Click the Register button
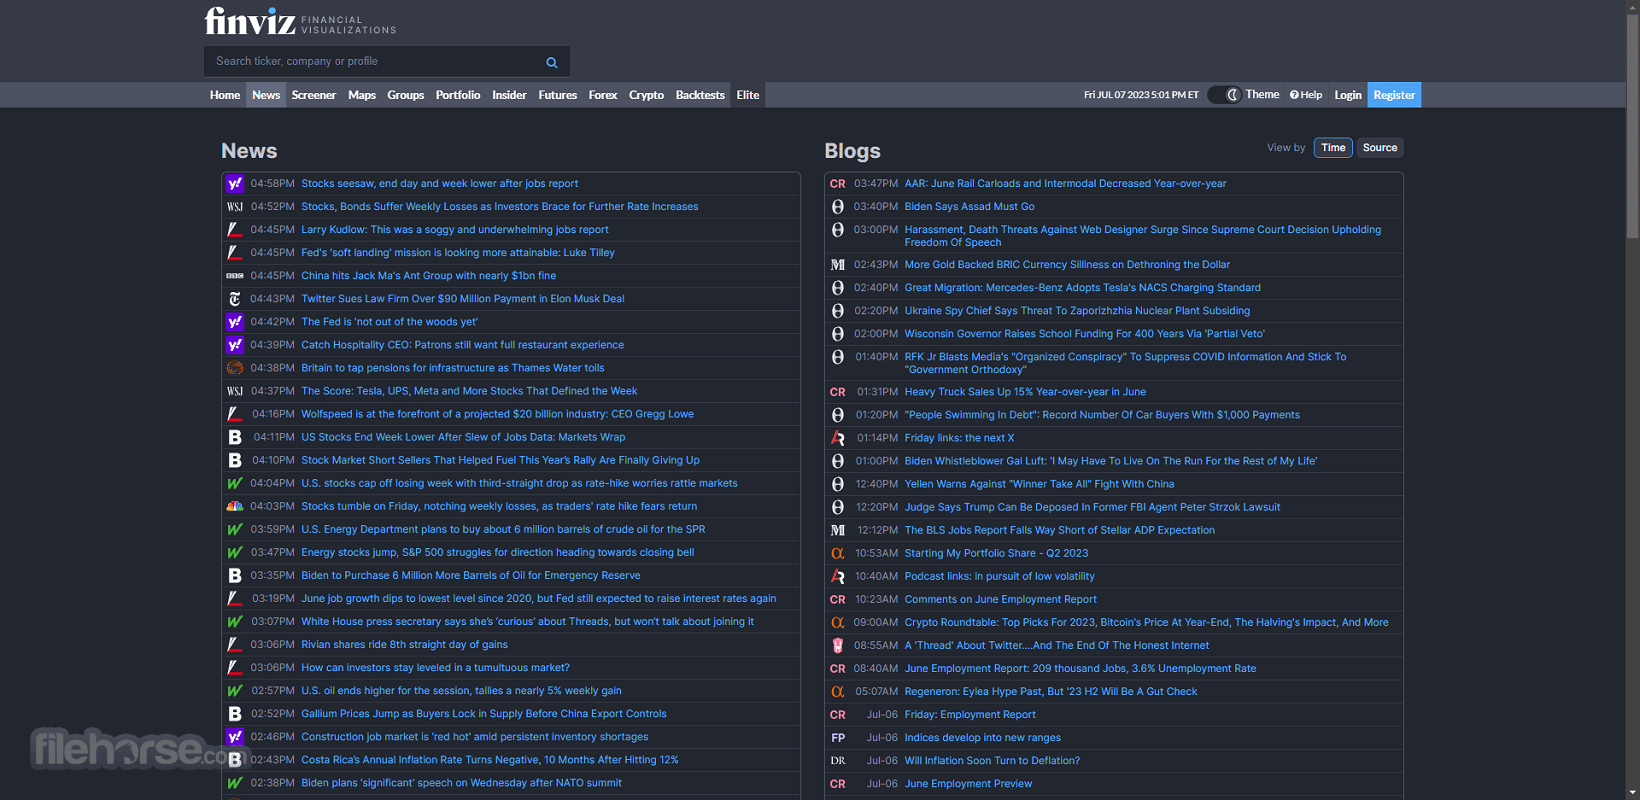The image size is (1640, 800). point(1394,95)
